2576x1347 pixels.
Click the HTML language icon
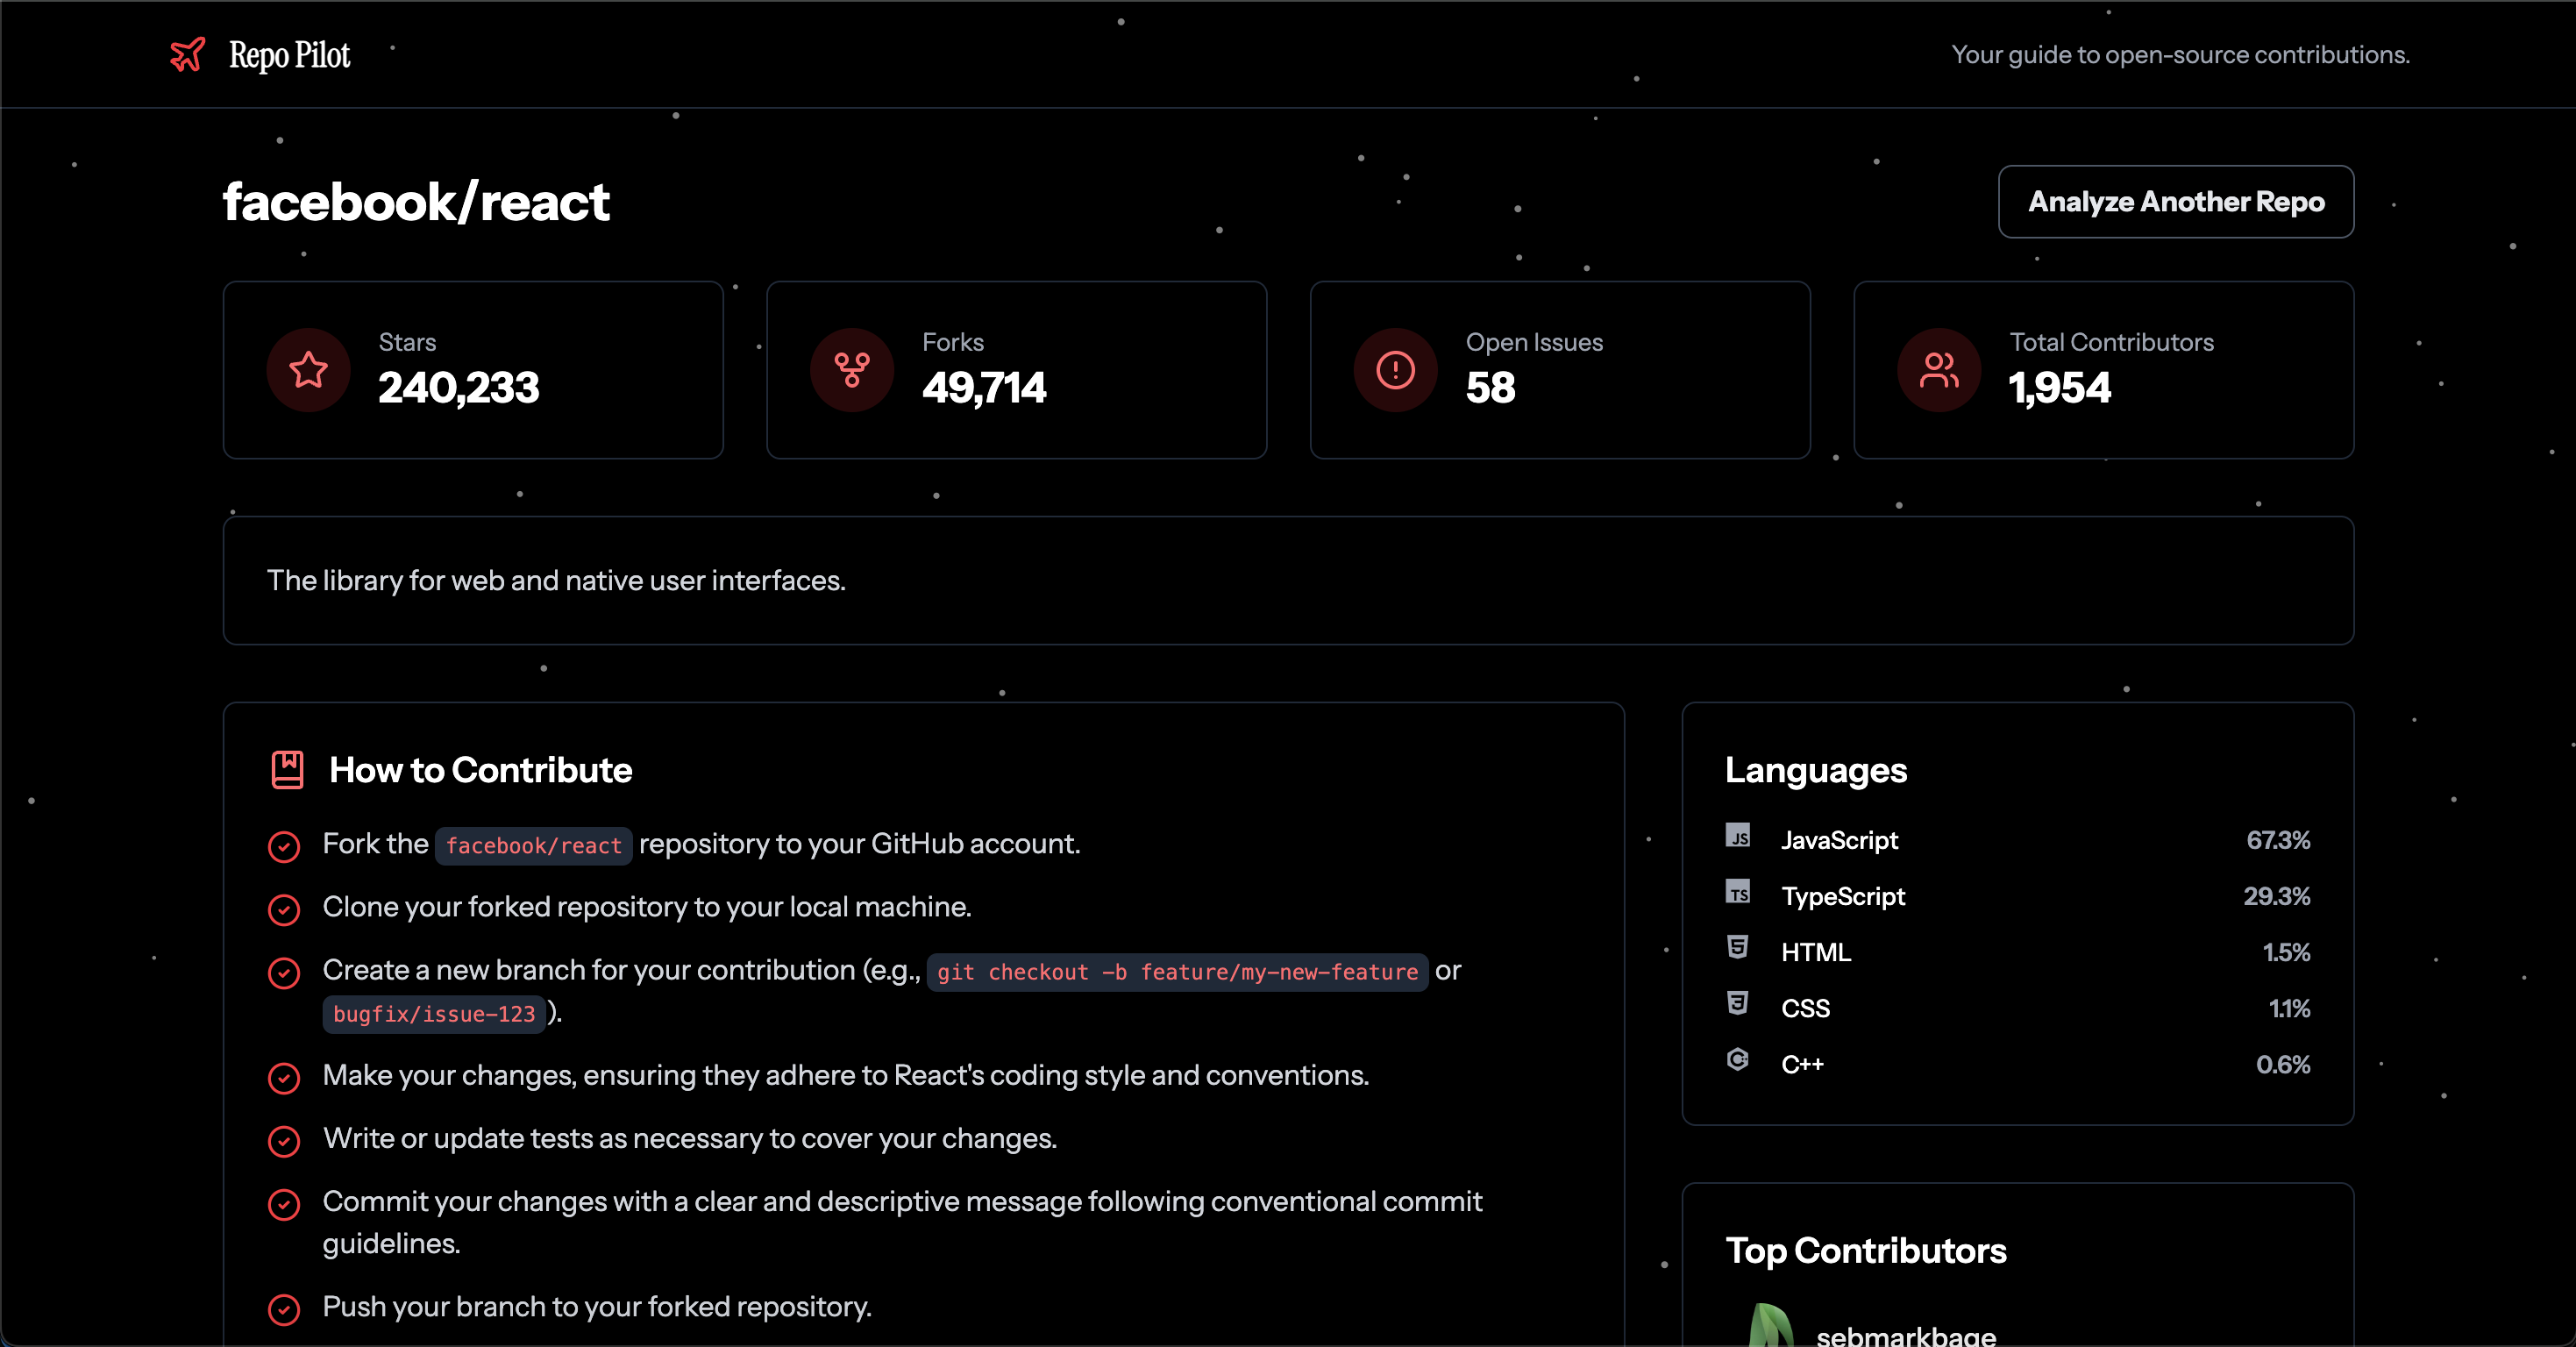click(1738, 950)
